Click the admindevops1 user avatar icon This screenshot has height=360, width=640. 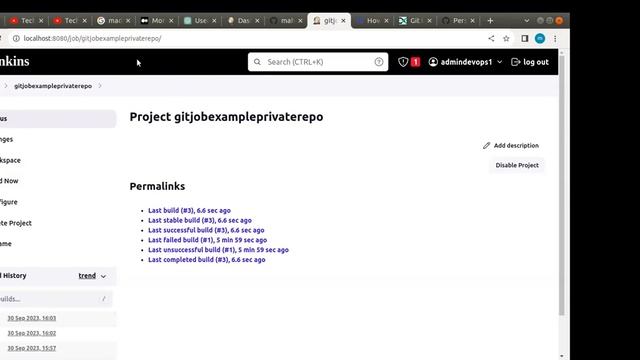(x=433, y=62)
